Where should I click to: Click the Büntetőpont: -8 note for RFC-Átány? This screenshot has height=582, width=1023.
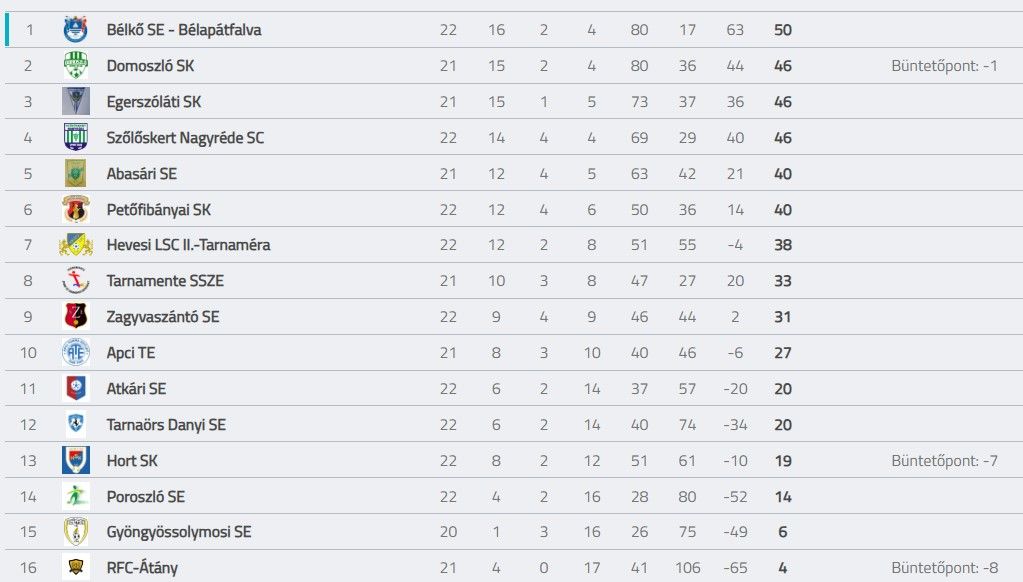tap(944, 568)
